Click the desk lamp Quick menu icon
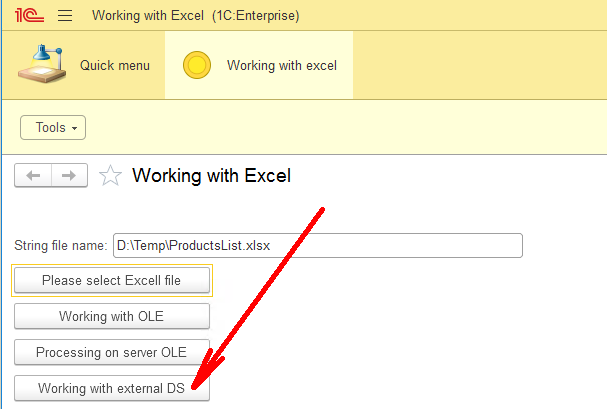Viewport: 607px width, 409px height. pos(42,64)
